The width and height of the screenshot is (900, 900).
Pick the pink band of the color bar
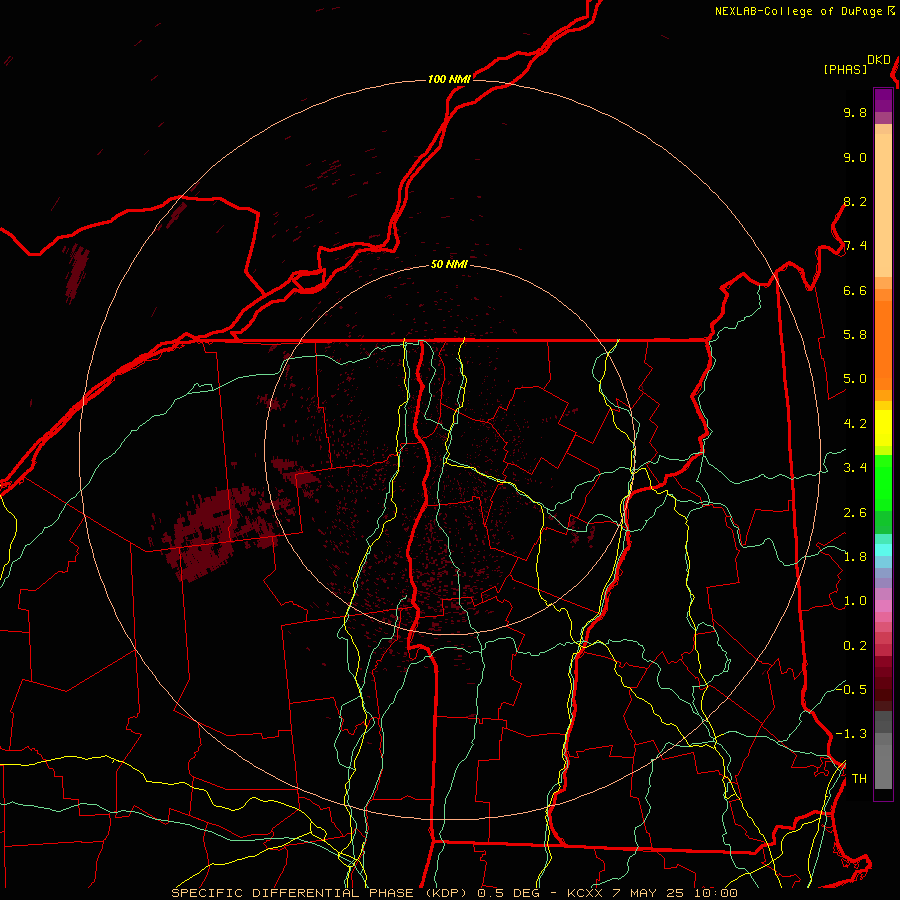[x=883, y=606]
